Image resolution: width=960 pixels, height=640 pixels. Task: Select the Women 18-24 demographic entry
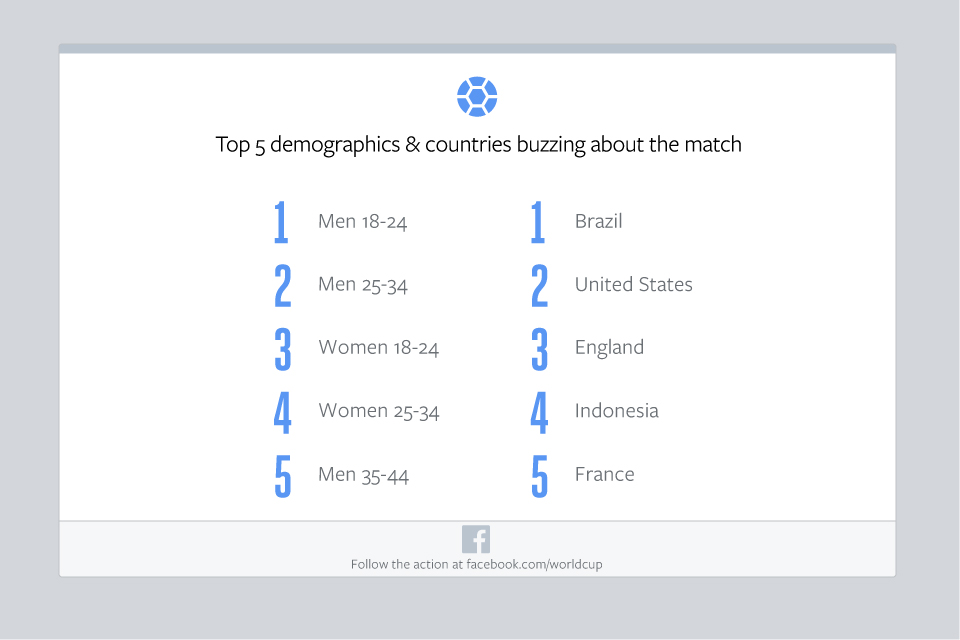click(378, 348)
